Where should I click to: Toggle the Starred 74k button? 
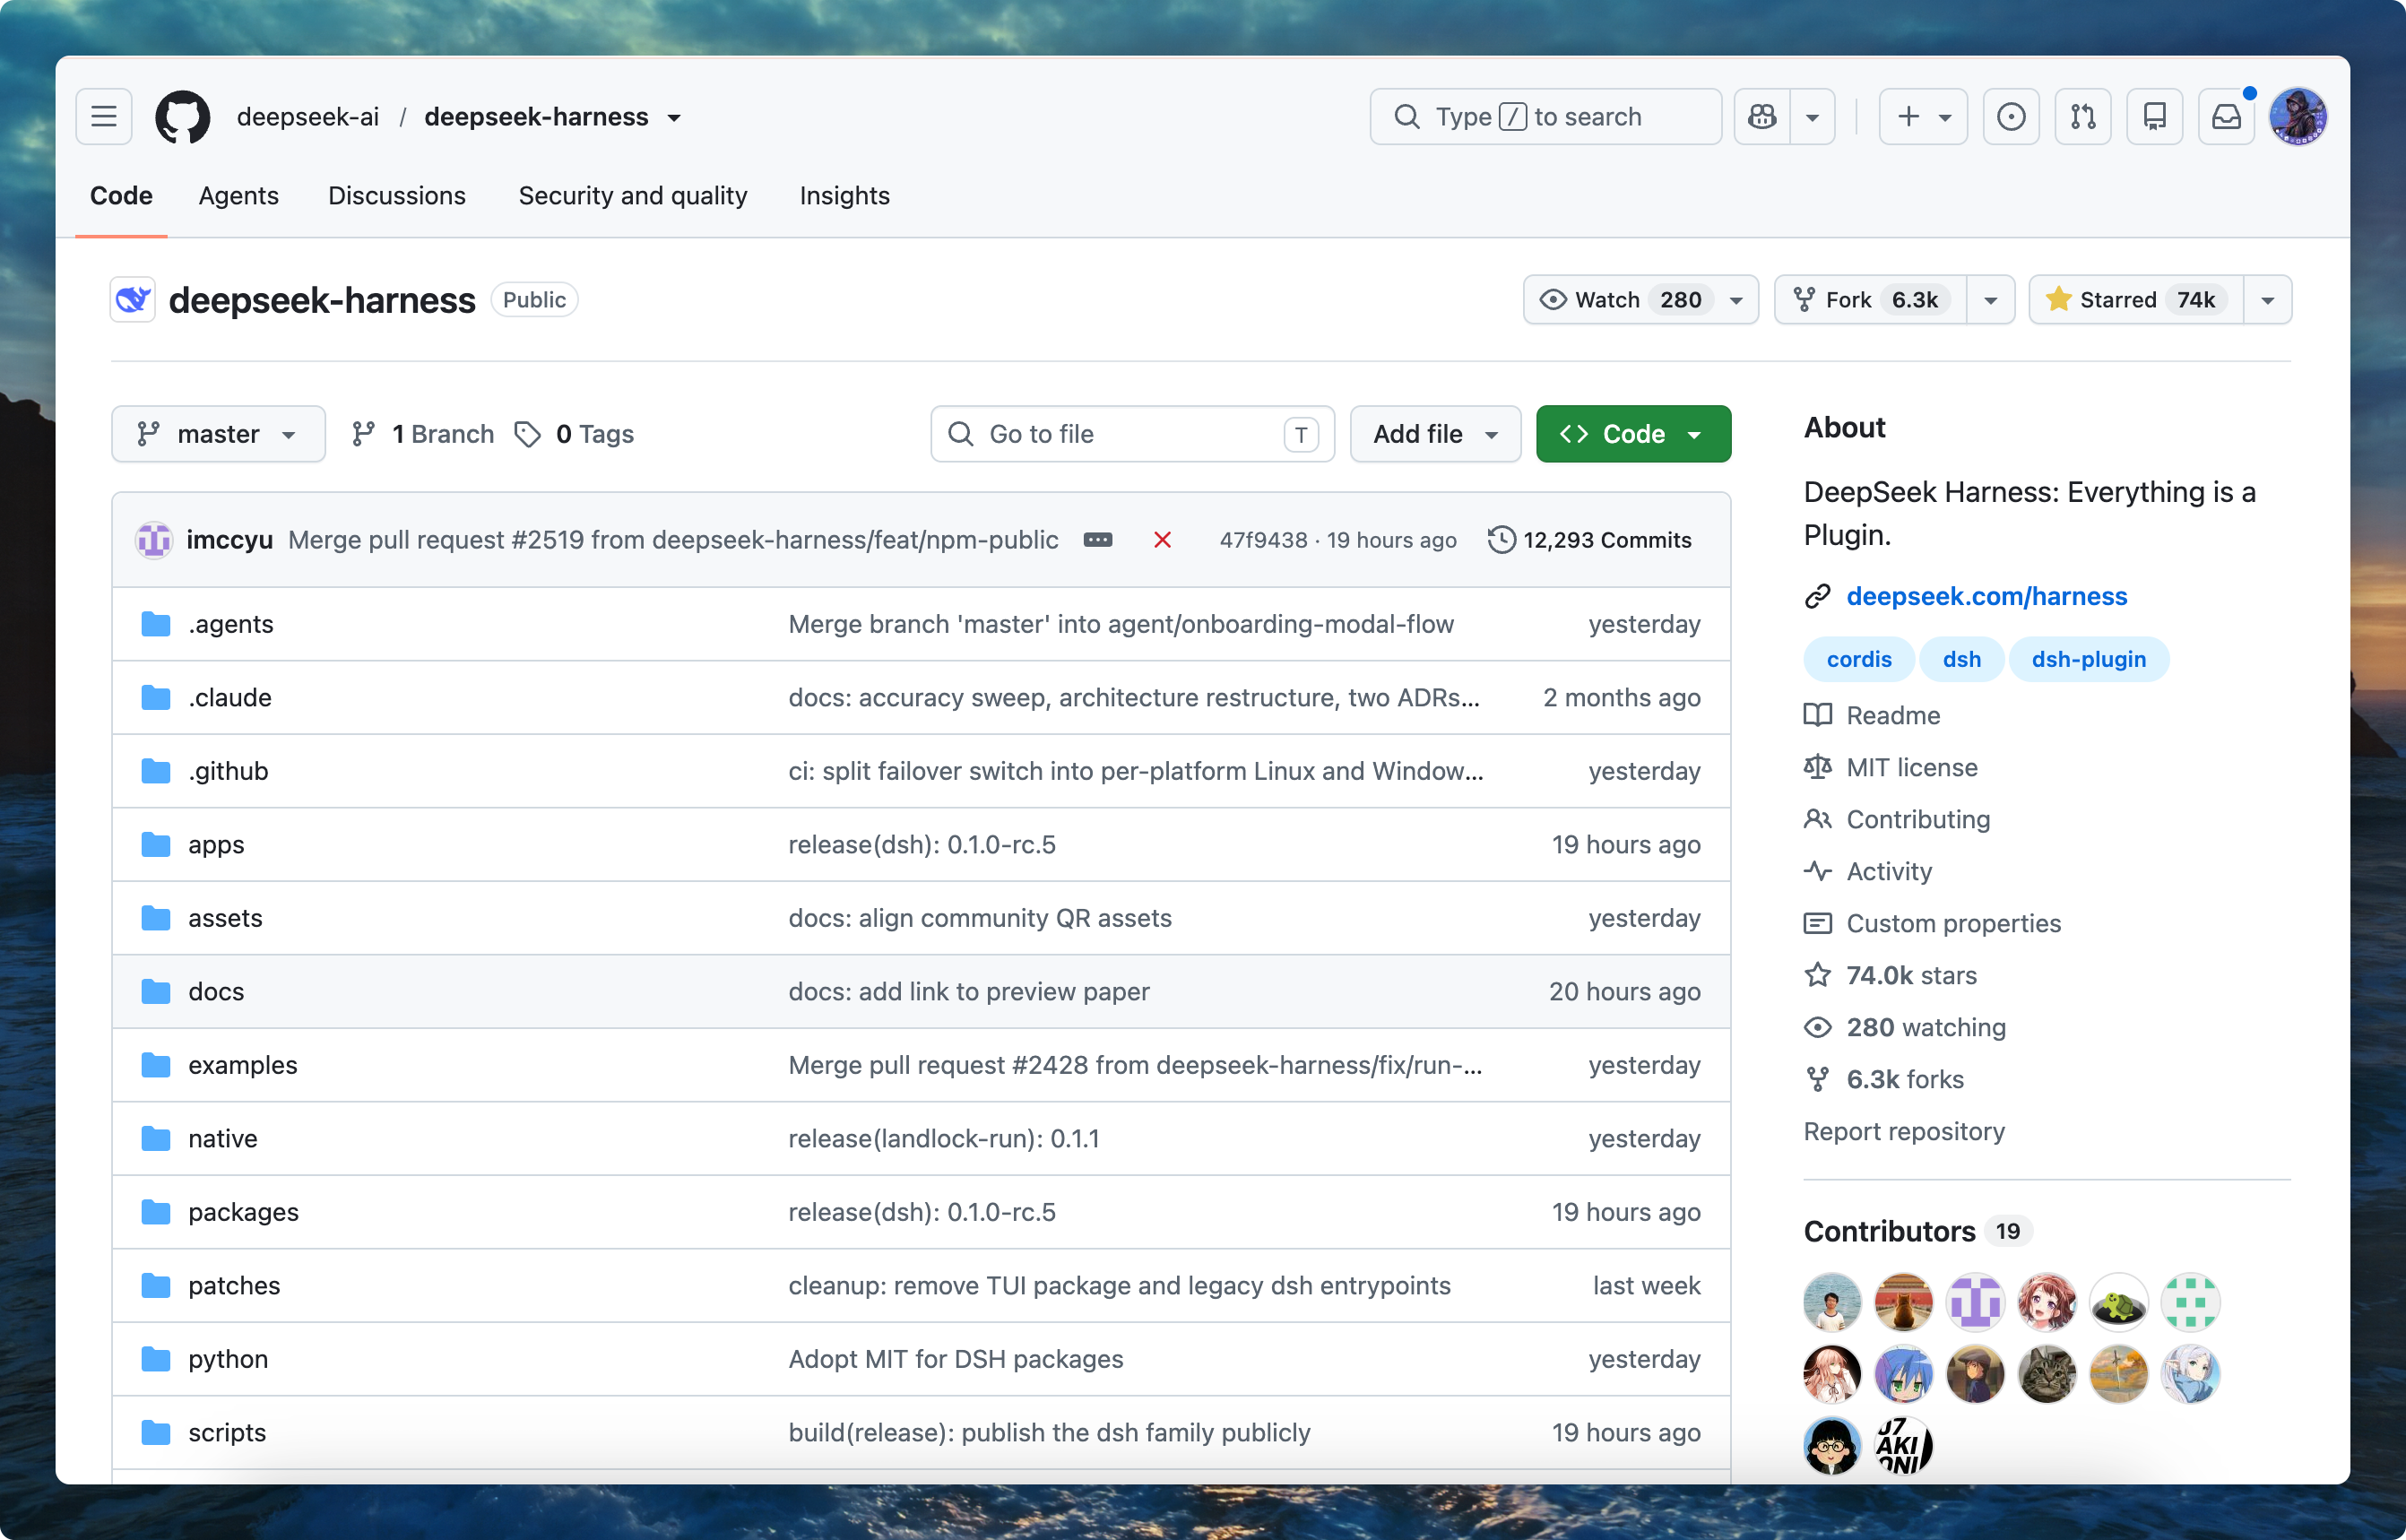coord(2136,300)
